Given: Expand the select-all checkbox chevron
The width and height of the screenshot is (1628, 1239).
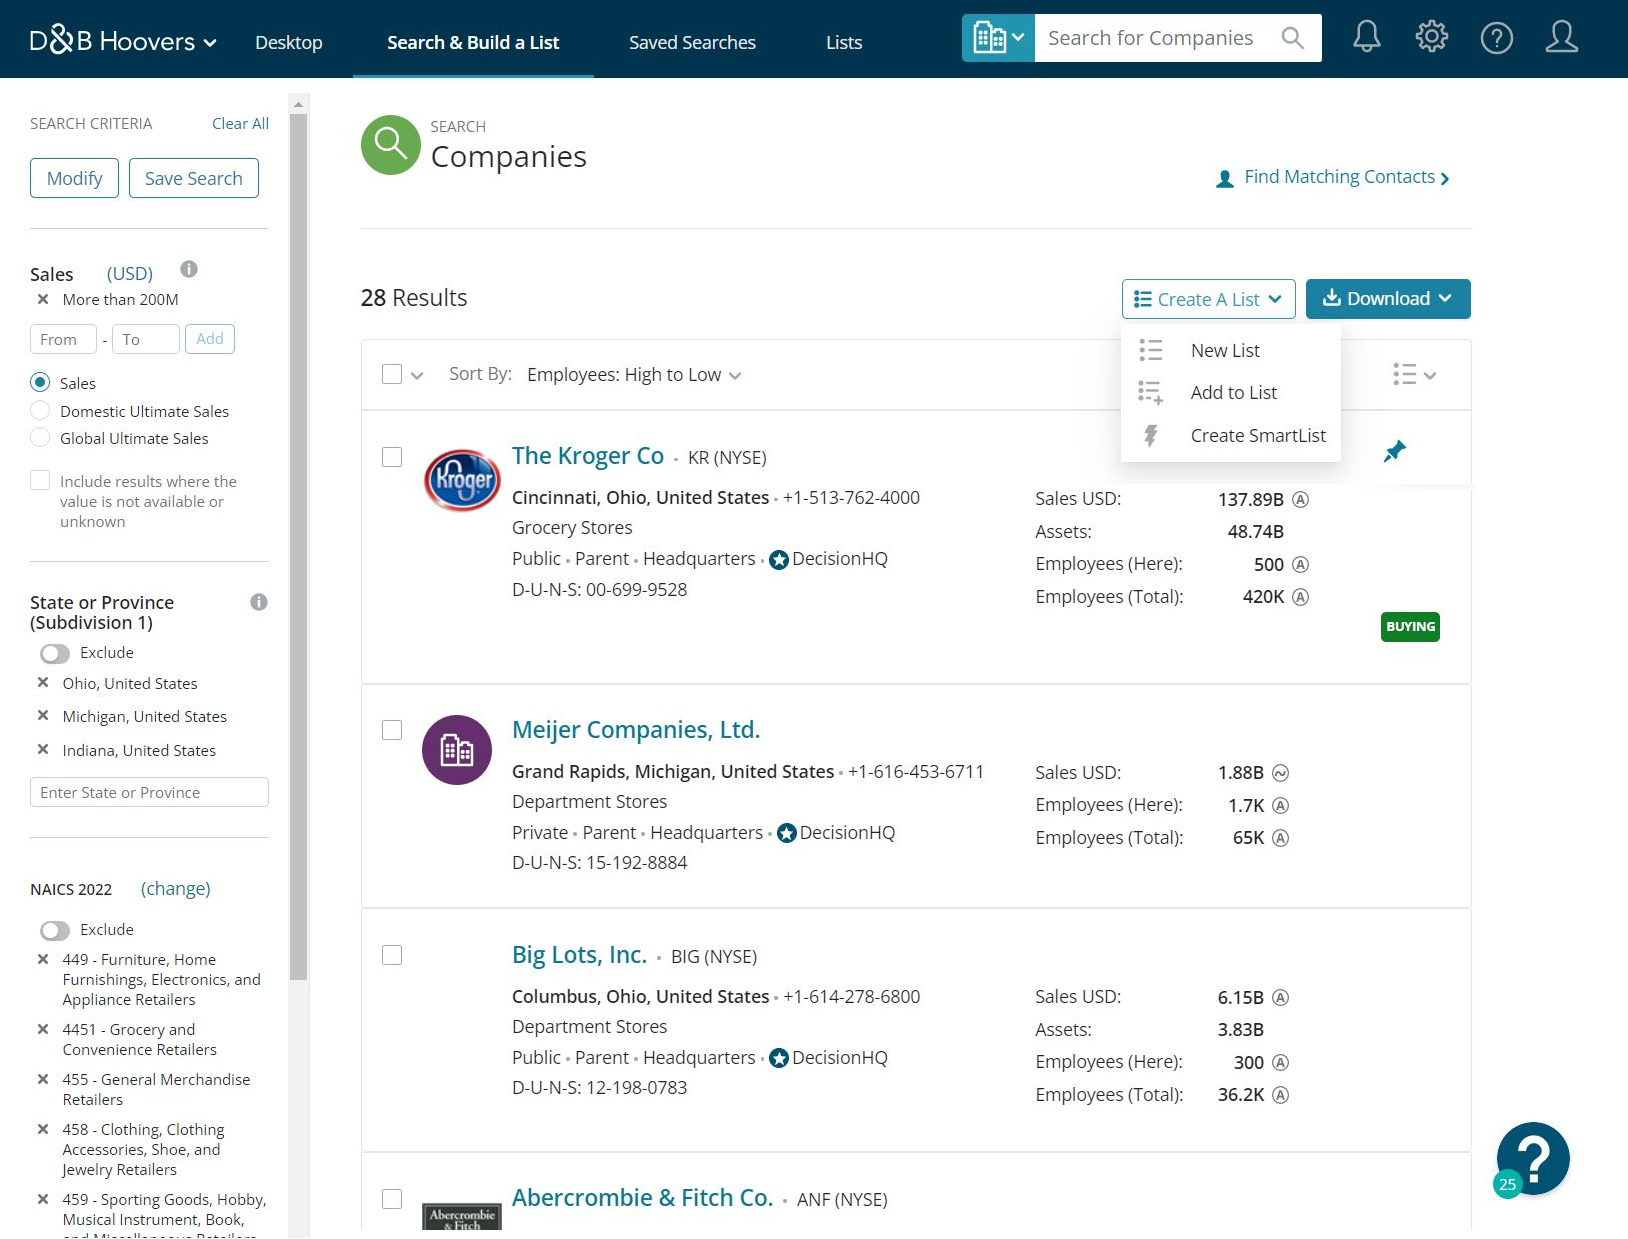Looking at the screenshot, I should pyautogui.click(x=417, y=376).
